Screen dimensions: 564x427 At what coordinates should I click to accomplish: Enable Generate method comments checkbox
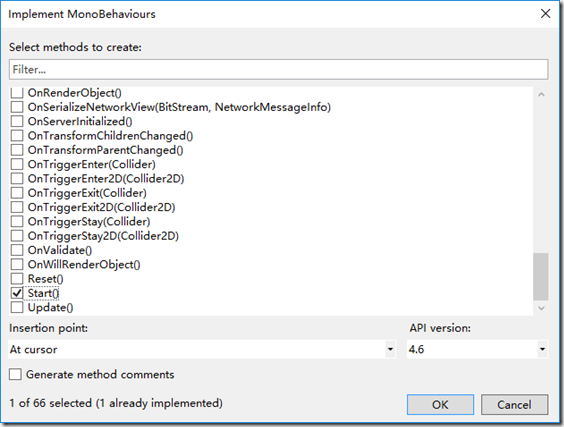coord(15,374)
